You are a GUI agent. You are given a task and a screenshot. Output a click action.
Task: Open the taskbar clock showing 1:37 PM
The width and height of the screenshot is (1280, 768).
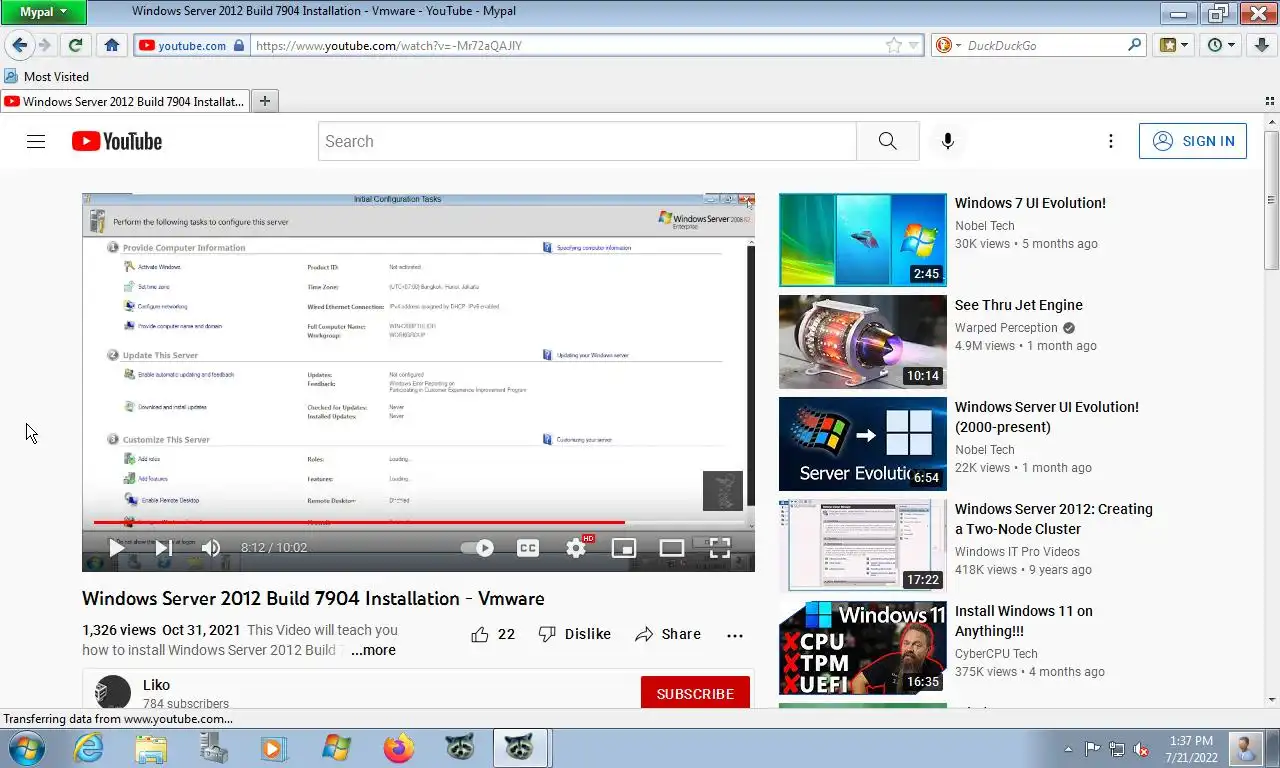pyautogui.click(x=1190, y=748)
